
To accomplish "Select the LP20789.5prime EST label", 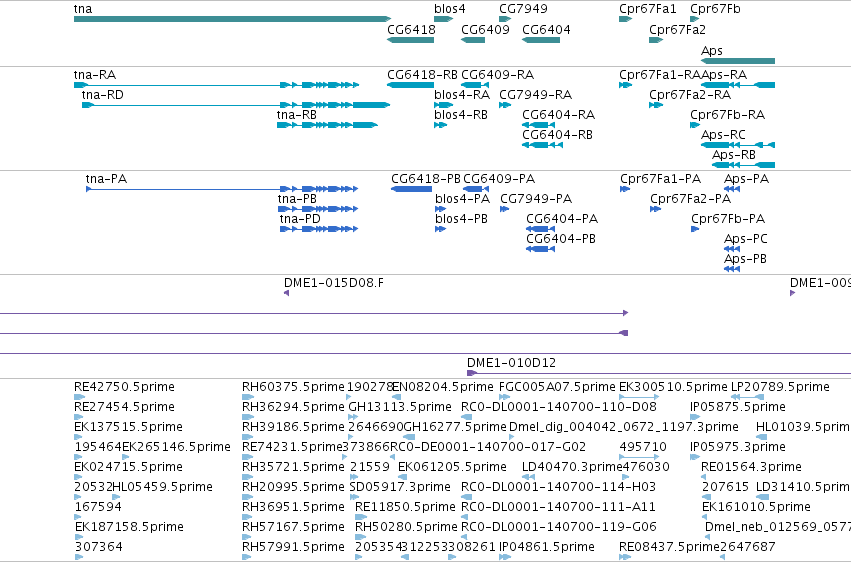I will tap(780, 386).
